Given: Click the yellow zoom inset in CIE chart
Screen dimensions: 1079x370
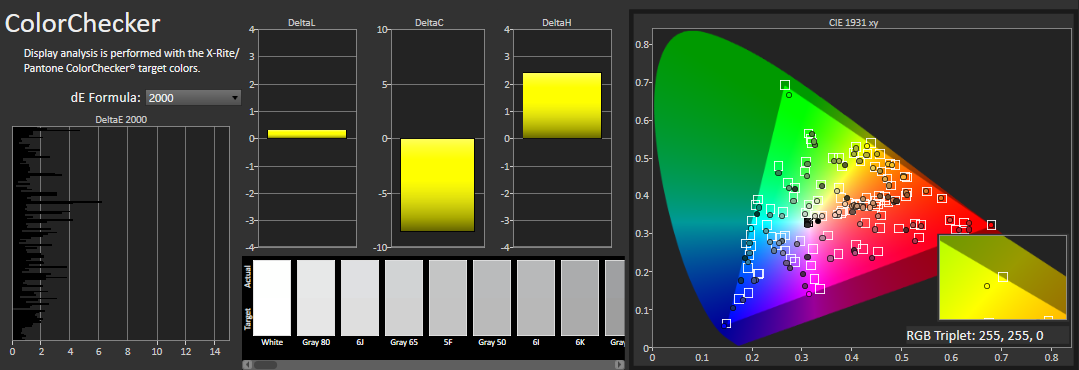Looking at the screenshot, I should (1002, 277).
